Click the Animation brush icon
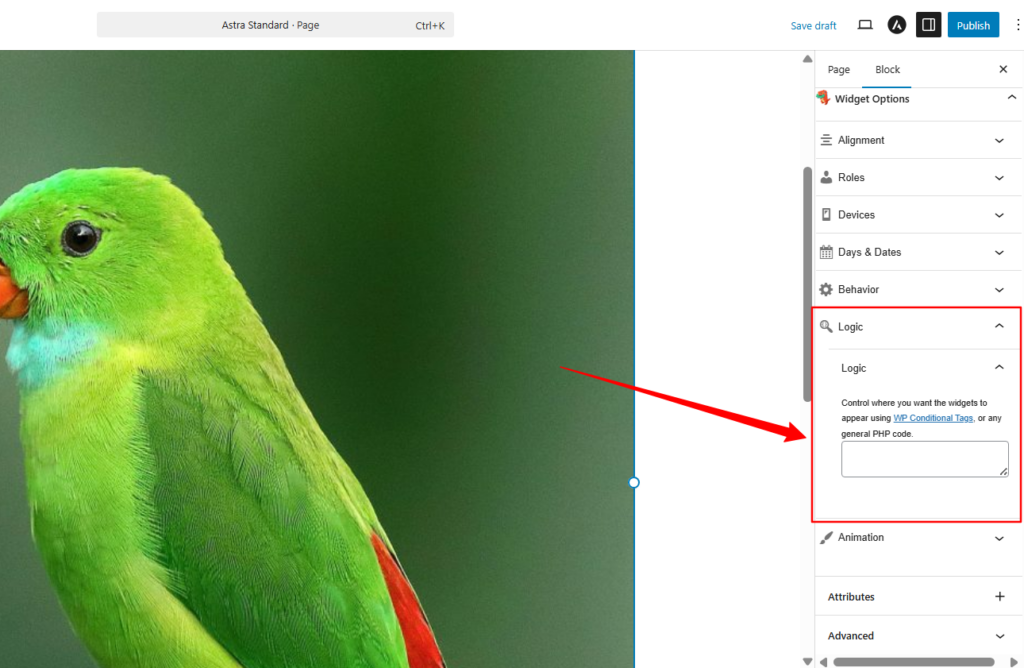 [826, 538]
